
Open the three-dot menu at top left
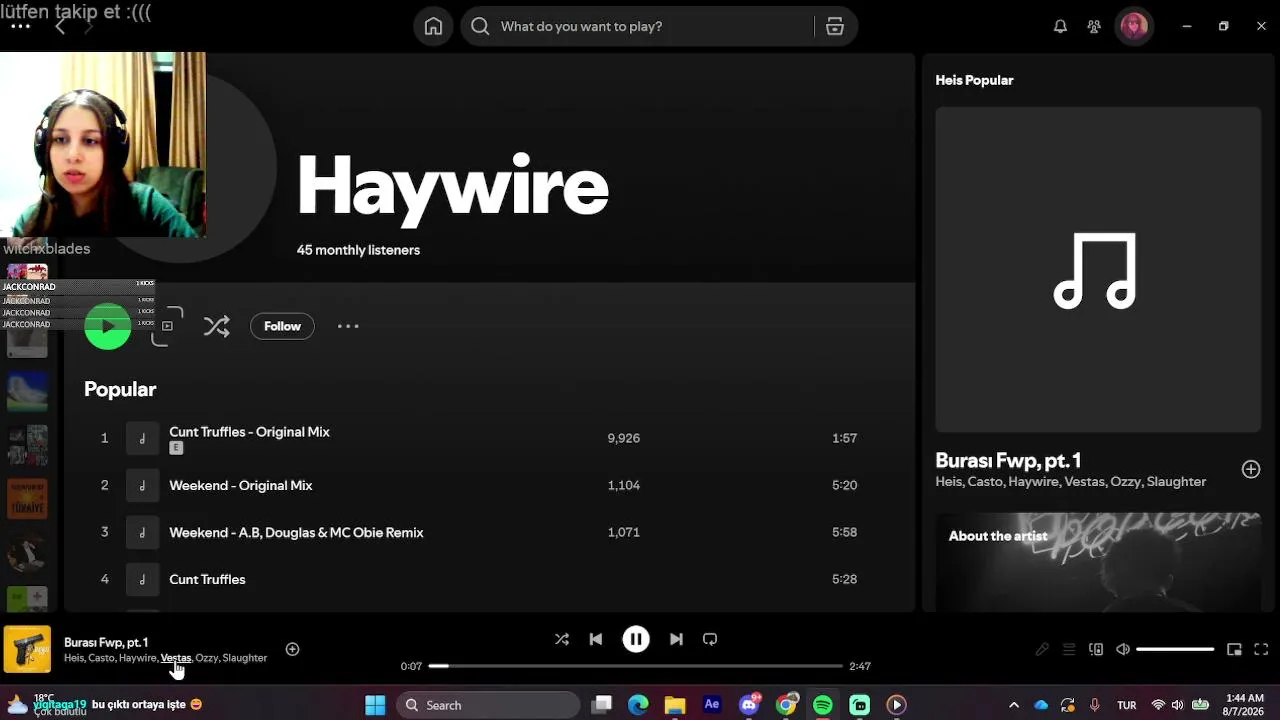click(x=21, y=27)
